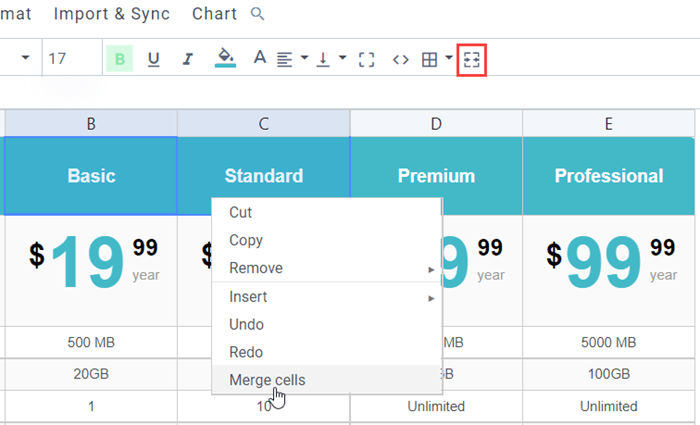This screenshot has width=700, height=425.
Task: Click the highlighted merge cells toolbar icon
Action: 472,60
